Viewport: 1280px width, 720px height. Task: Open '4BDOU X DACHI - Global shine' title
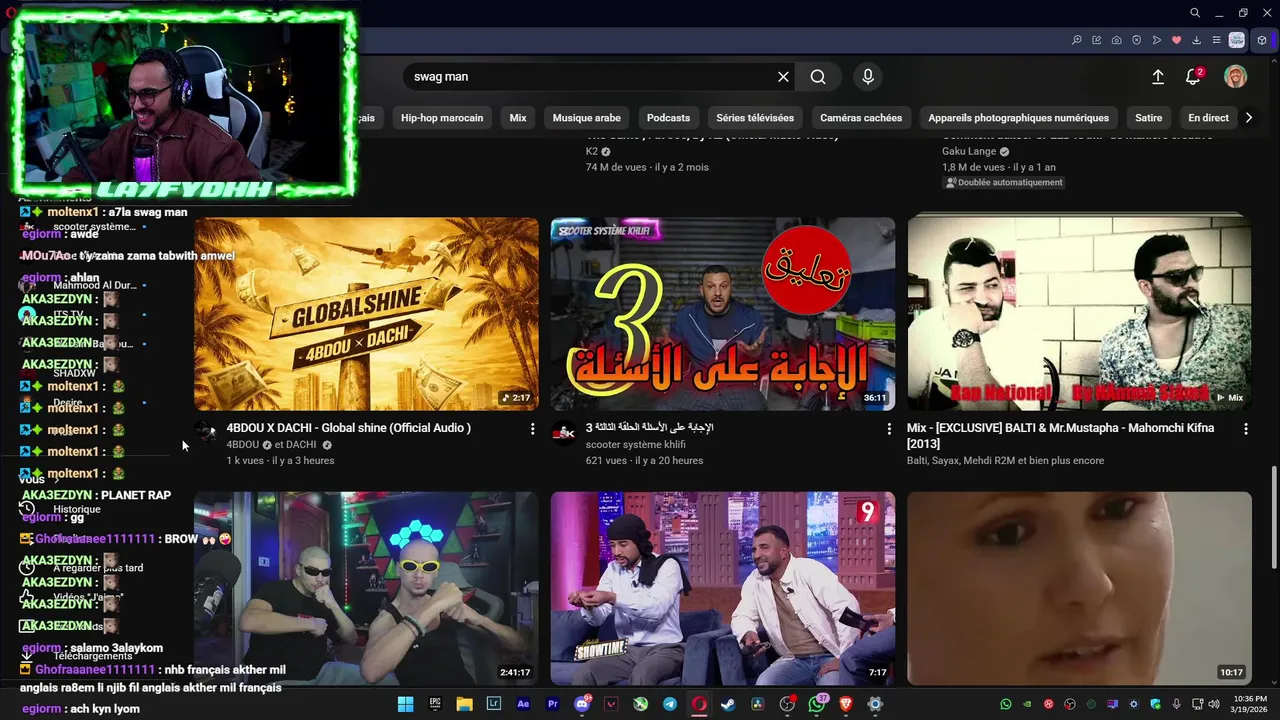point(348,428)
